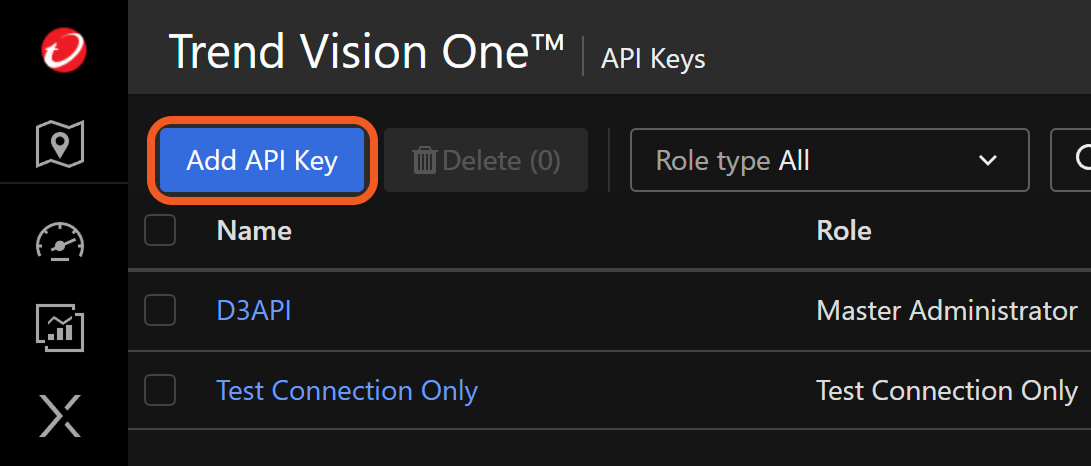Click the API Keys page title
Image resolution: width=1091 pixels, height=466 pixels.
point(653,59)
